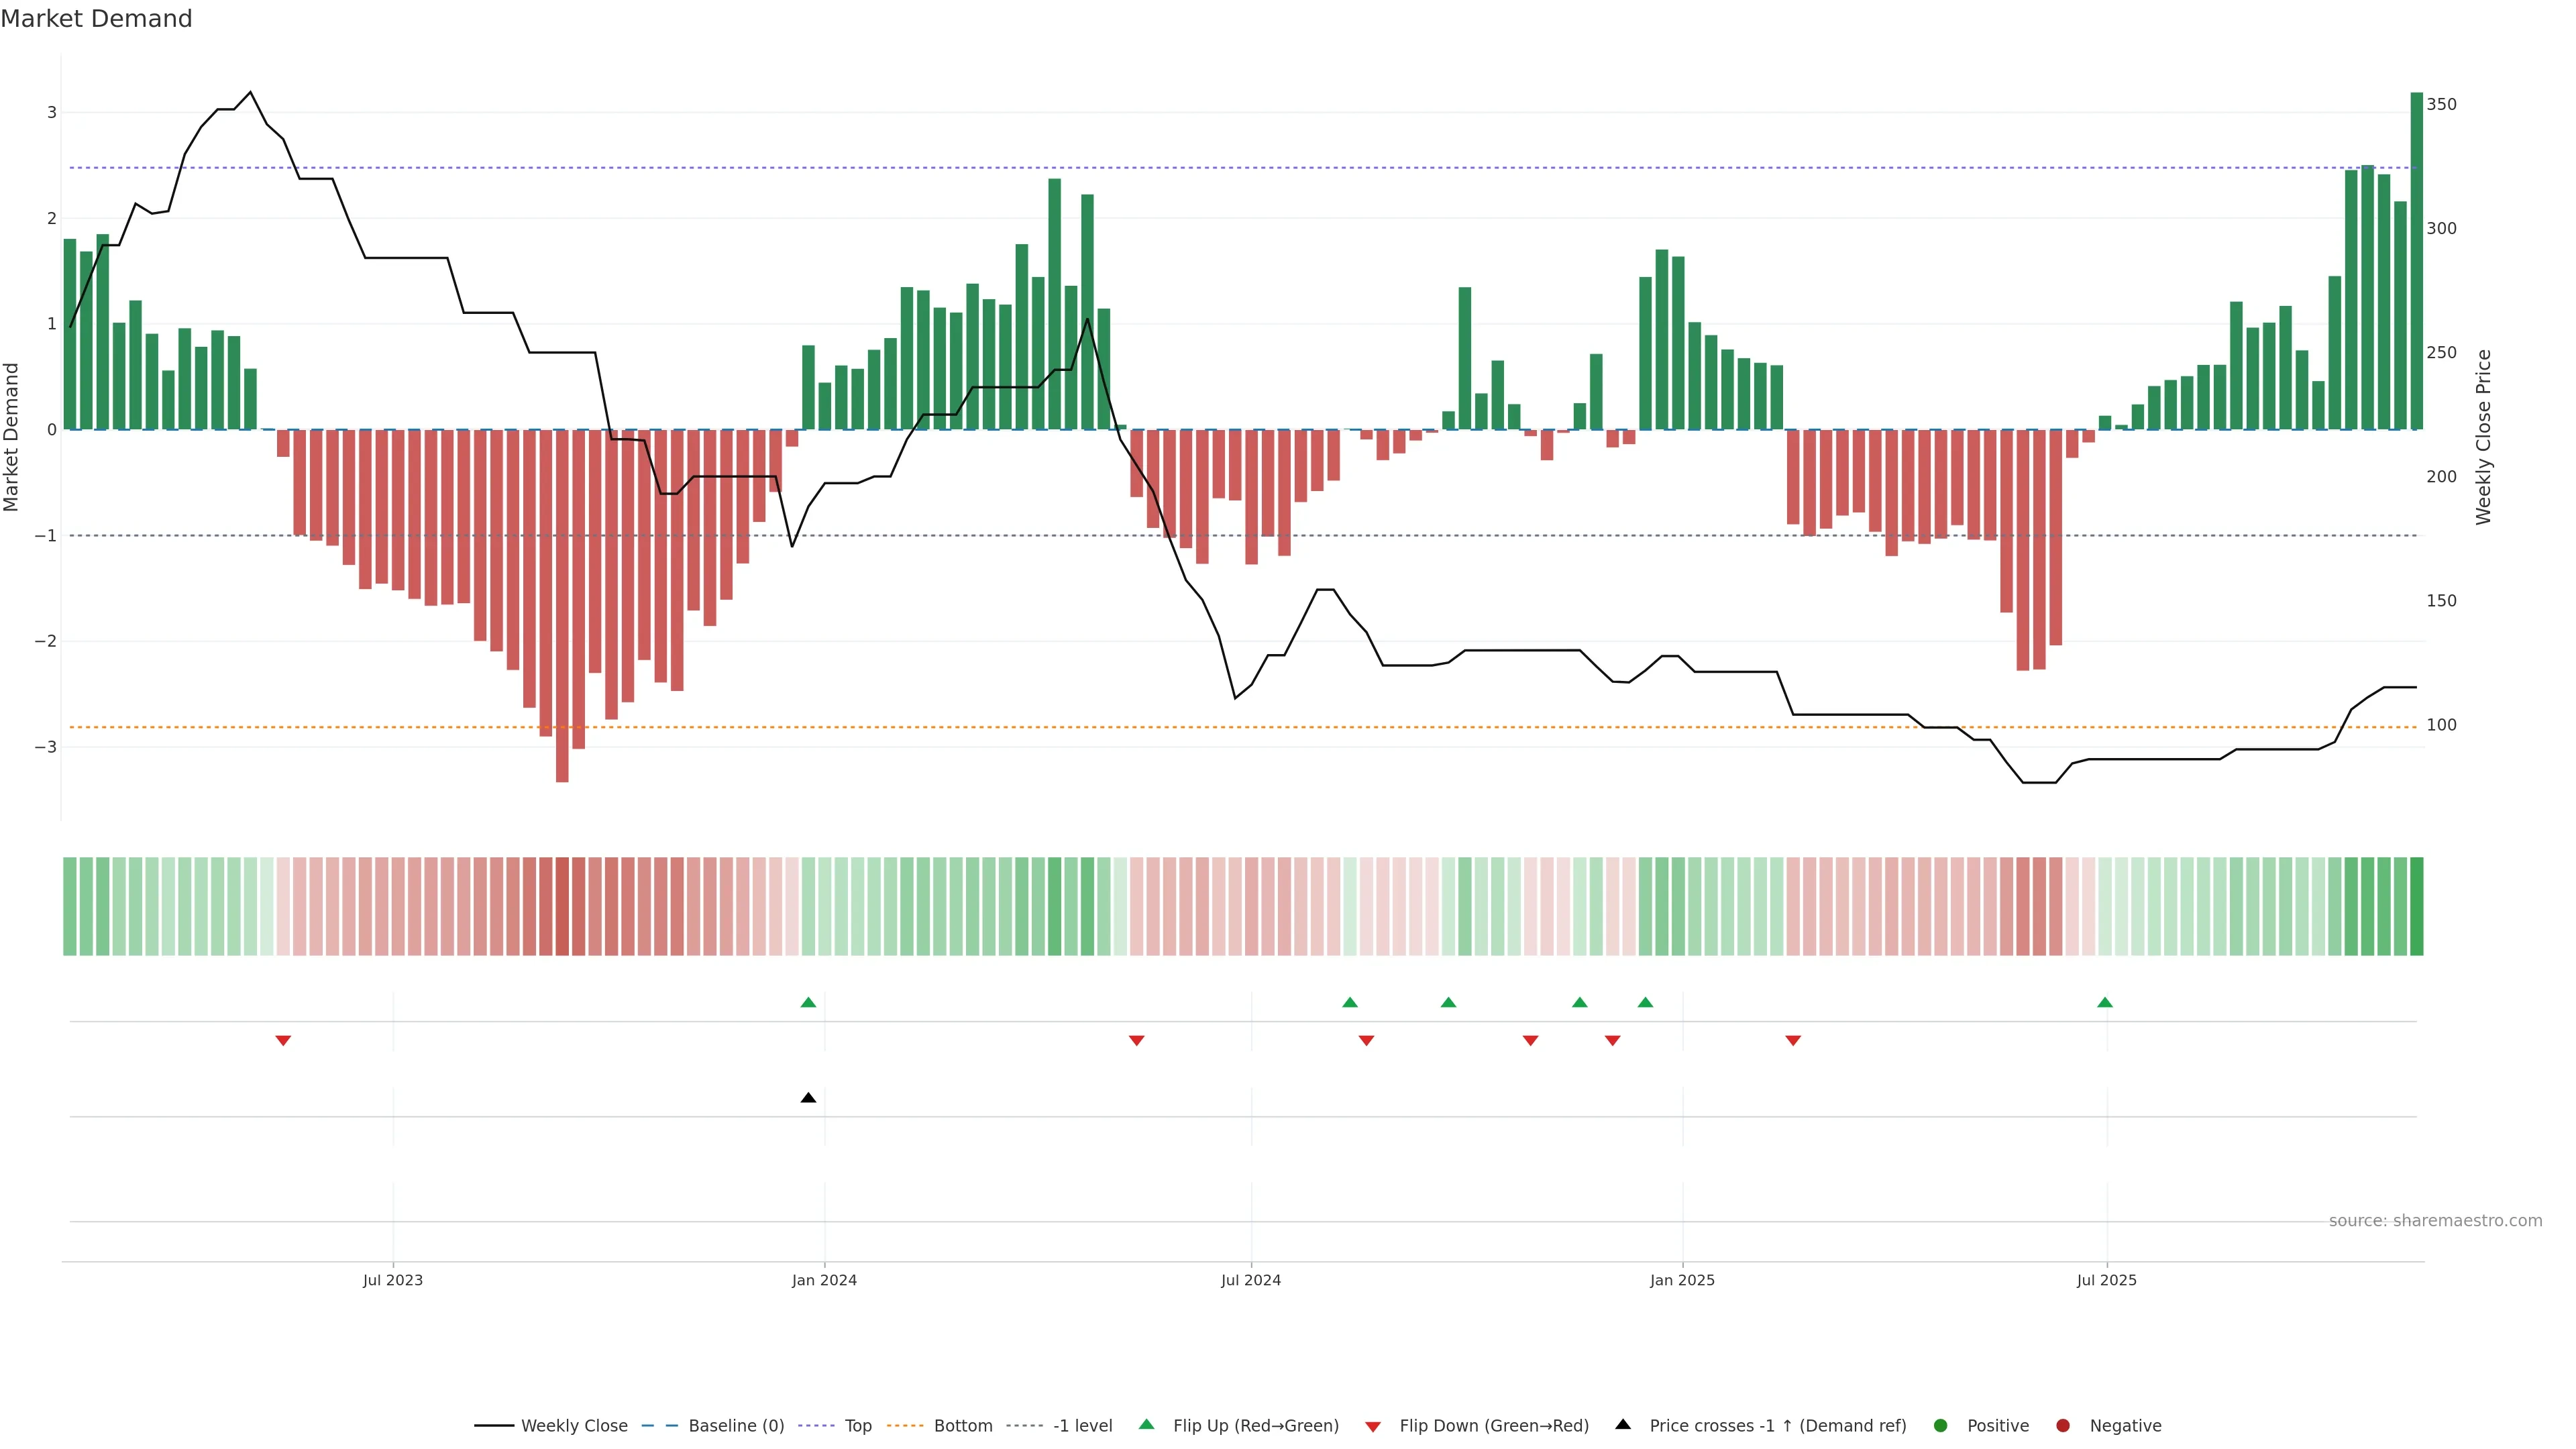Click the Weekly Close Price axis title
Viewport: 2576px width, 1449px height.
2484,437
